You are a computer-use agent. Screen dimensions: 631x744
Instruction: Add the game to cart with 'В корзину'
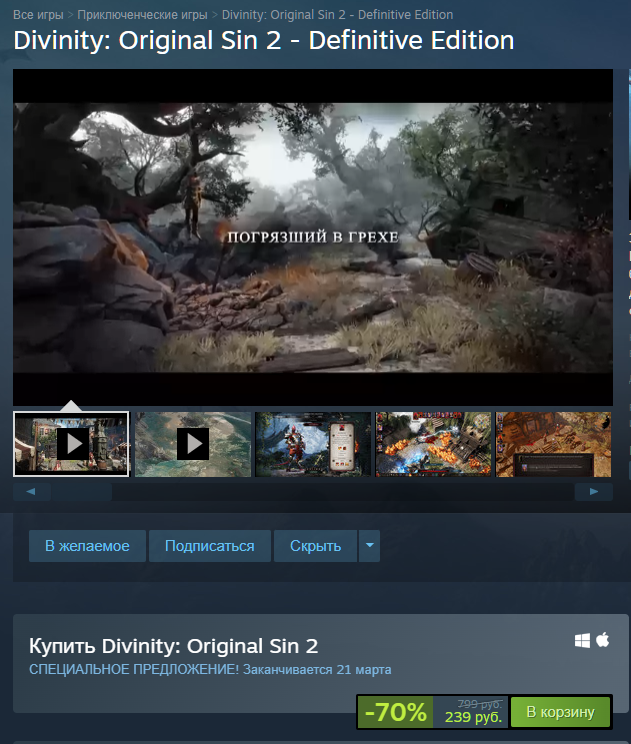pyautogui.click(x=560, y=712)
